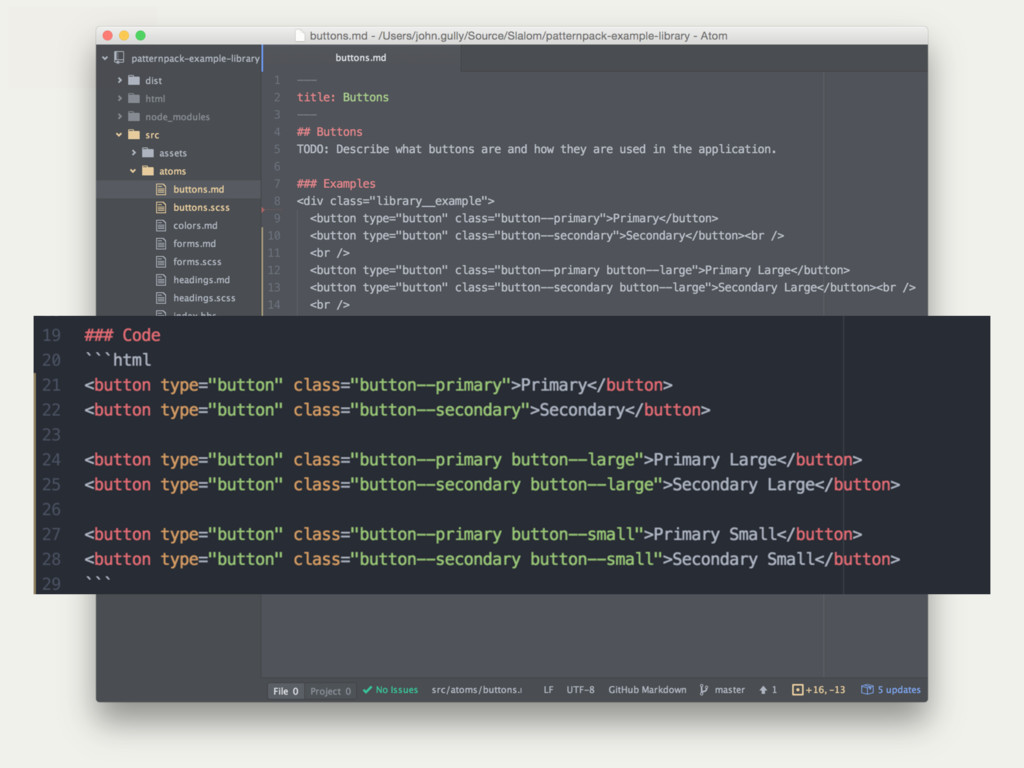Click the project name patternpack-example-library in sidebar
Image resolution: width=1024 pixels, height=768 pixels.
click(195, 58)
